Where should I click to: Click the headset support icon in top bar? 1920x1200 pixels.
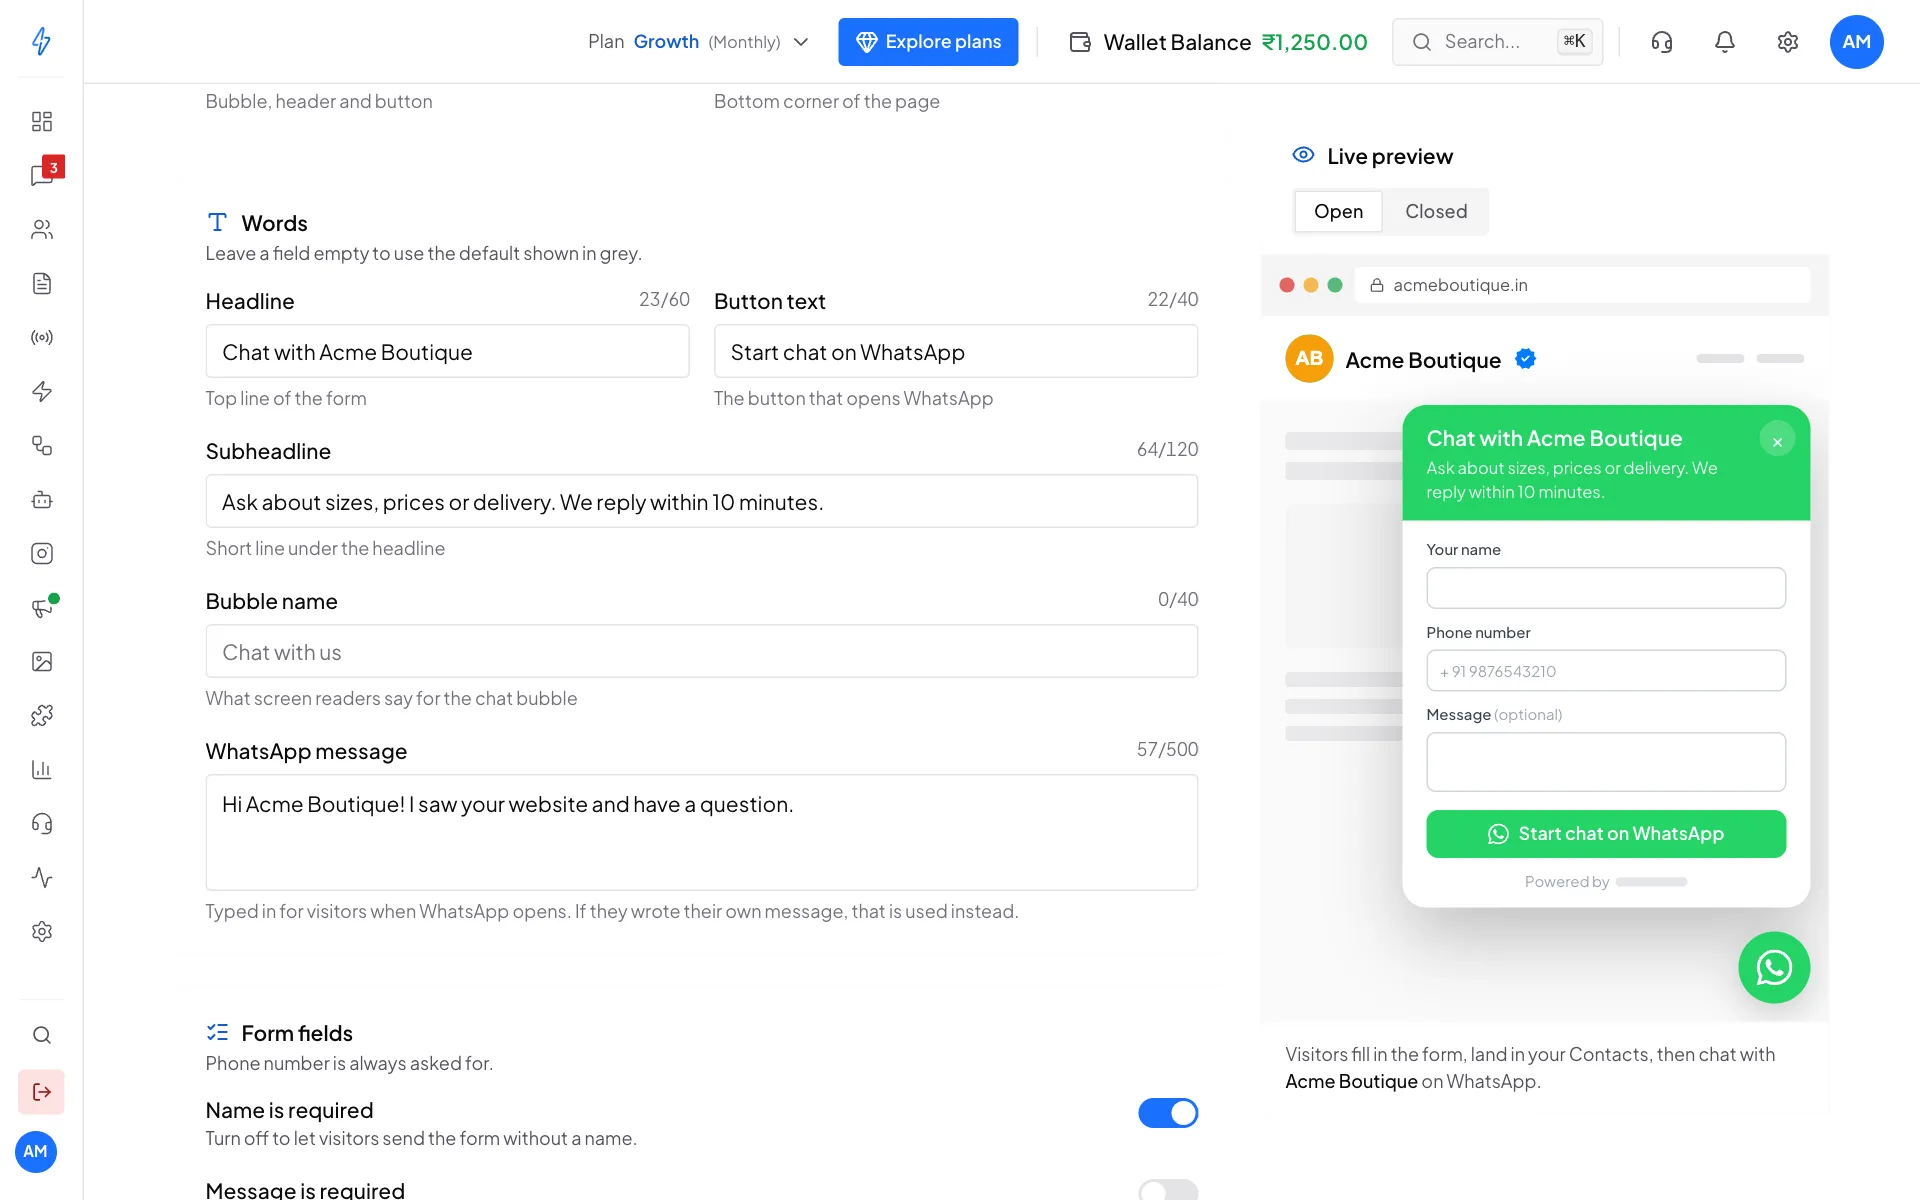pyautogui.click(x=1662, y=42)
